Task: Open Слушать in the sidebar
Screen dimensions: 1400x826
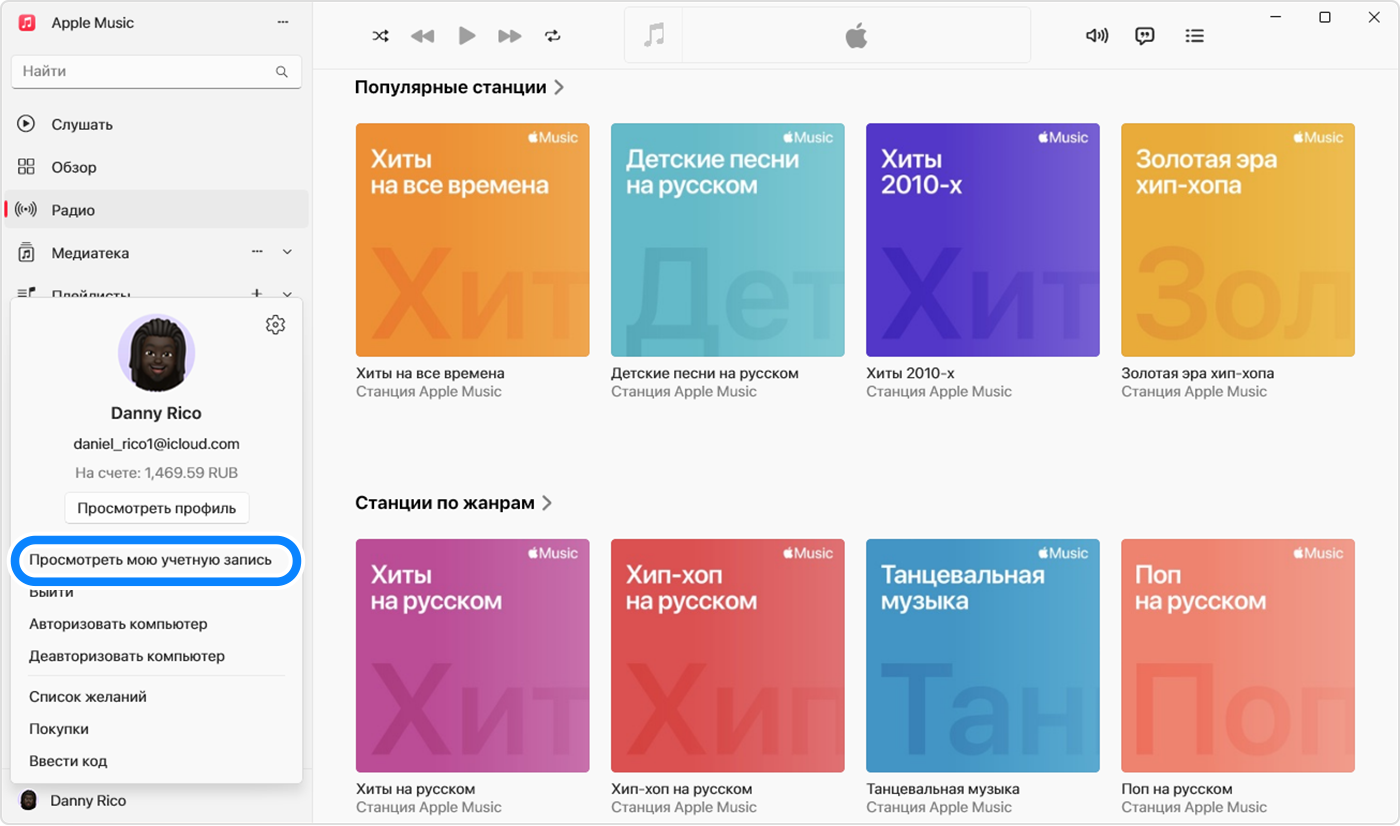Action: point(156,124)
